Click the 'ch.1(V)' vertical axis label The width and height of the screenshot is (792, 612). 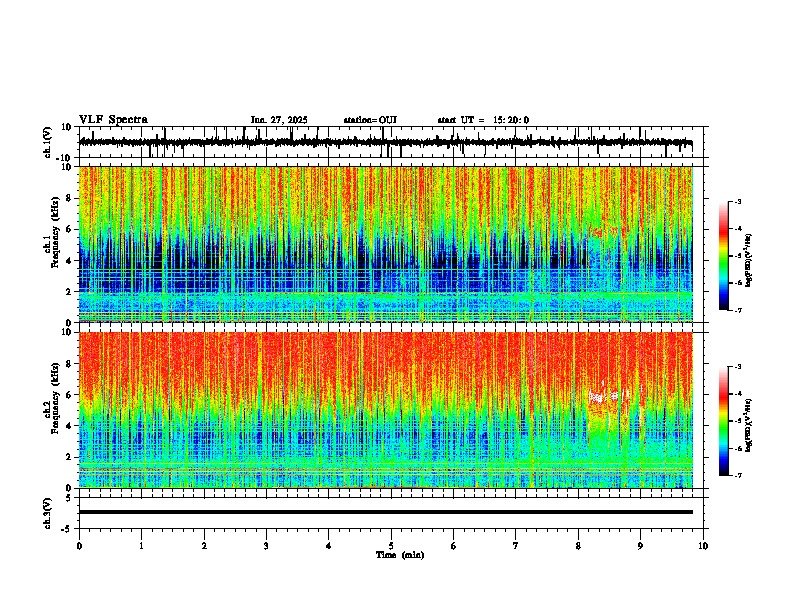pyautogui.click(x=47, y=142)
